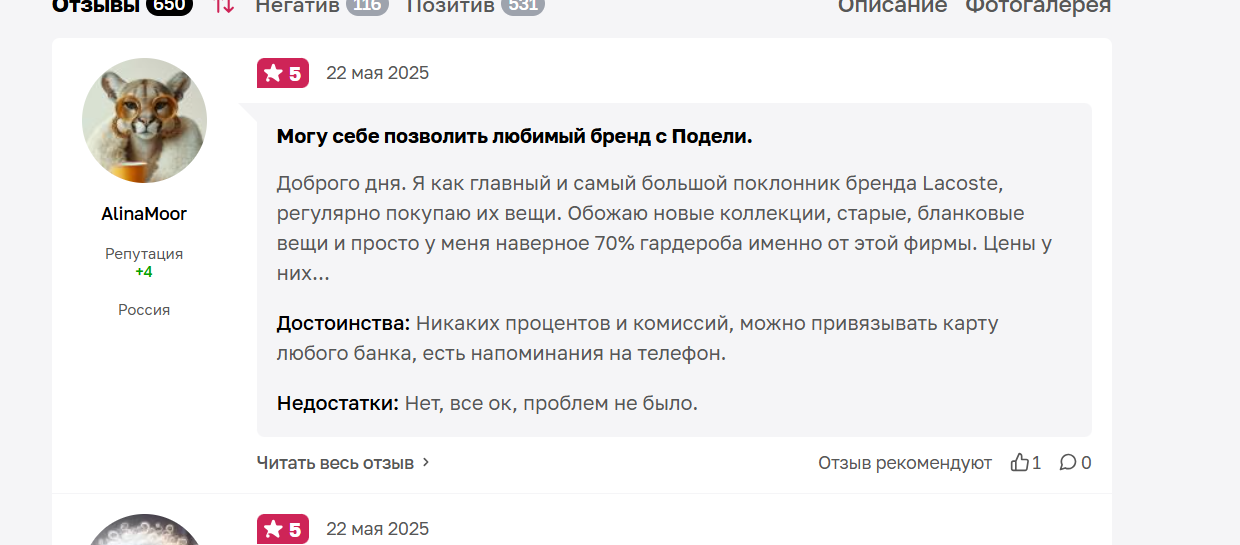Screen dimensions: 1240x545
Task: Click the comment bubble icon showing 0
Action: point(1068,462)
